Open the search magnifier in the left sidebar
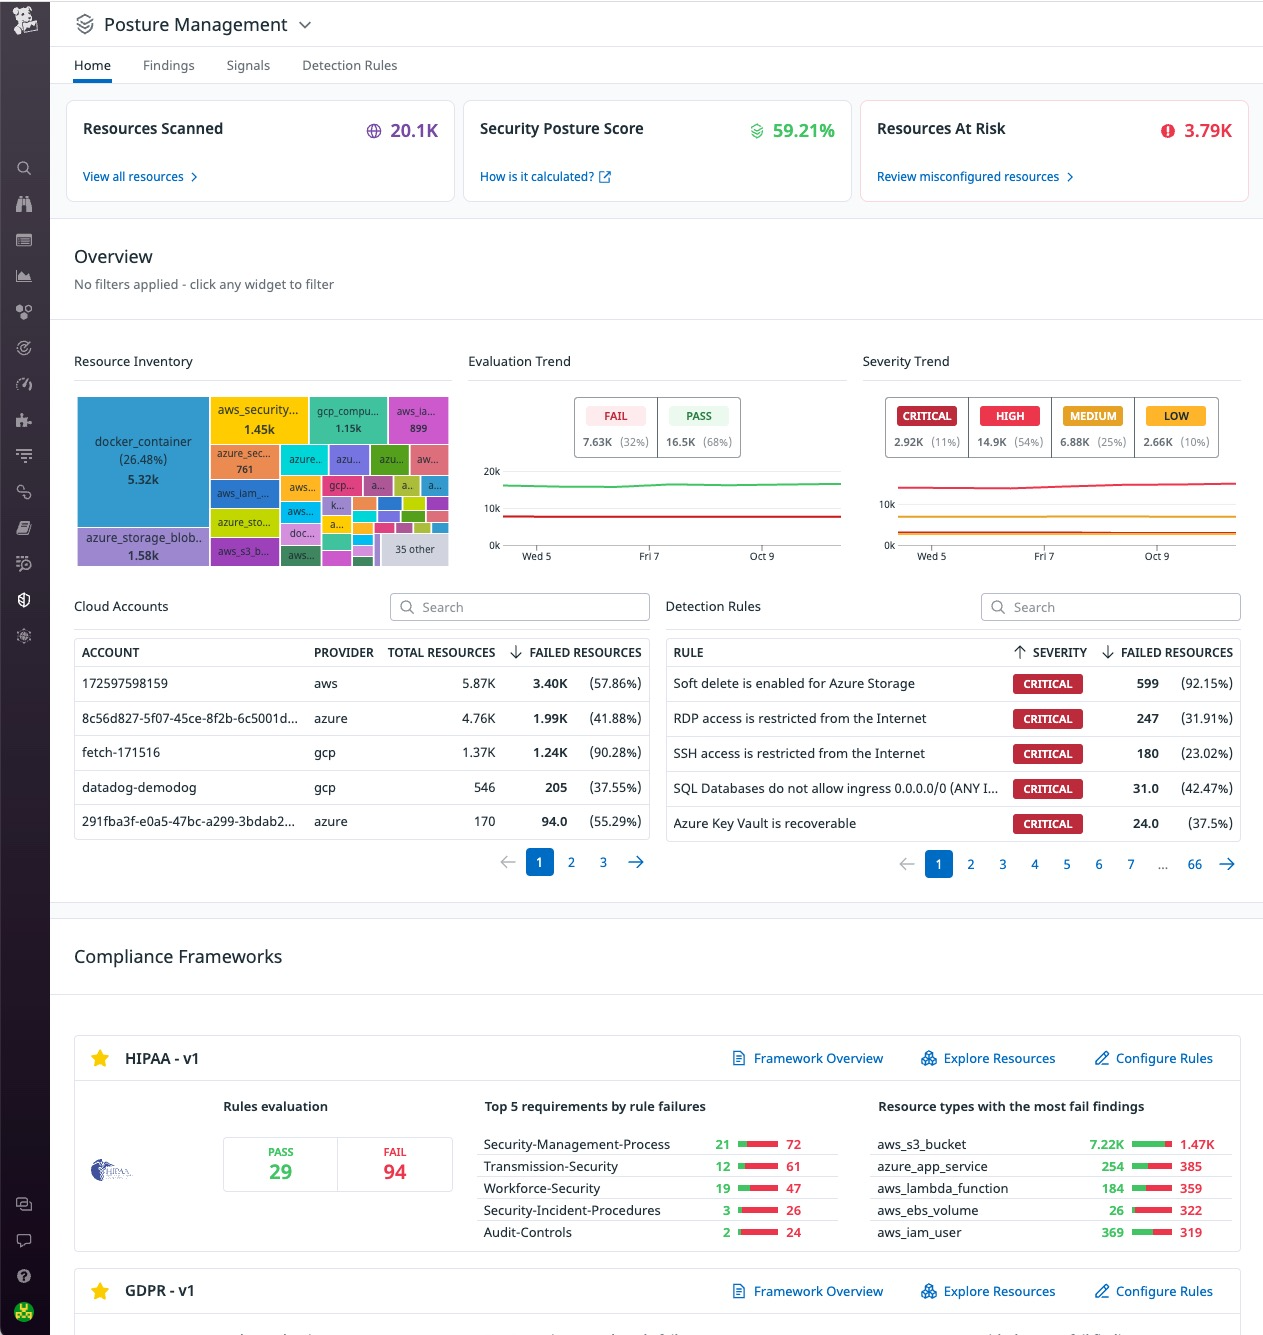Image resolution: width=1263 pixels, height=1335 pixels. pos(24,168)
